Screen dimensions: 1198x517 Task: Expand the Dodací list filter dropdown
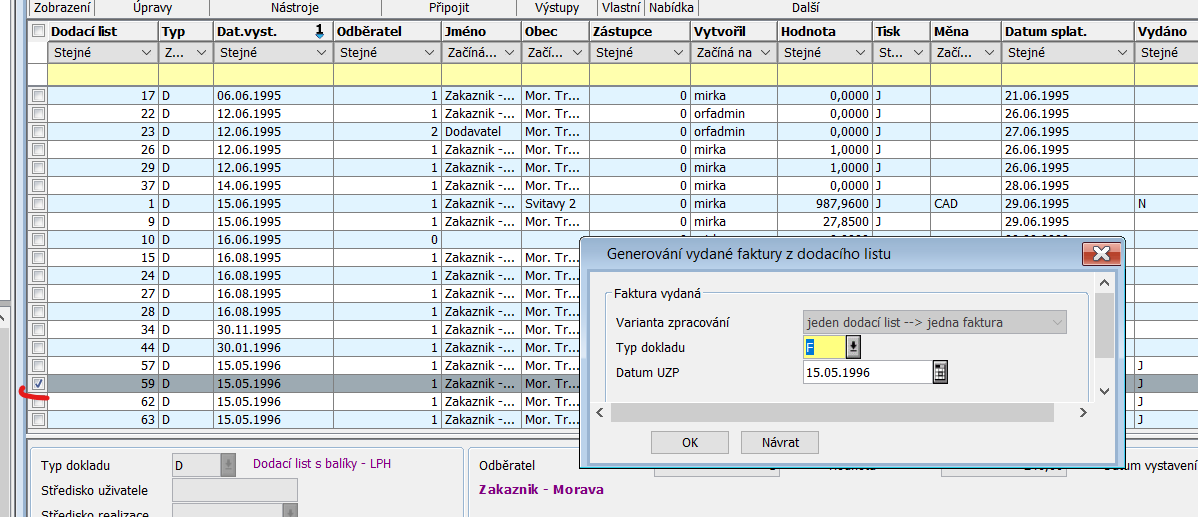145,53
